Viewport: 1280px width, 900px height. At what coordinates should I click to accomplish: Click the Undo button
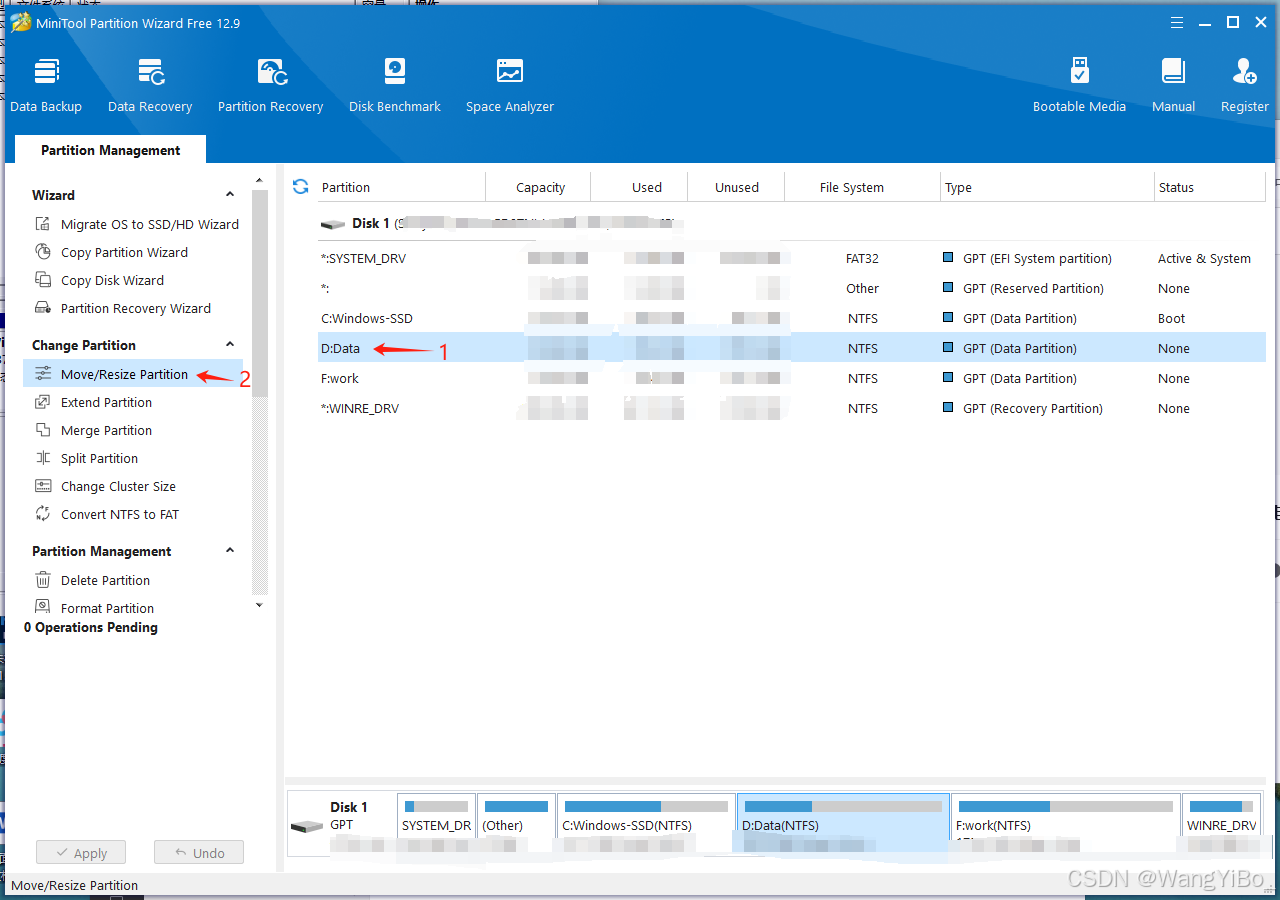(x=199, y=853)
